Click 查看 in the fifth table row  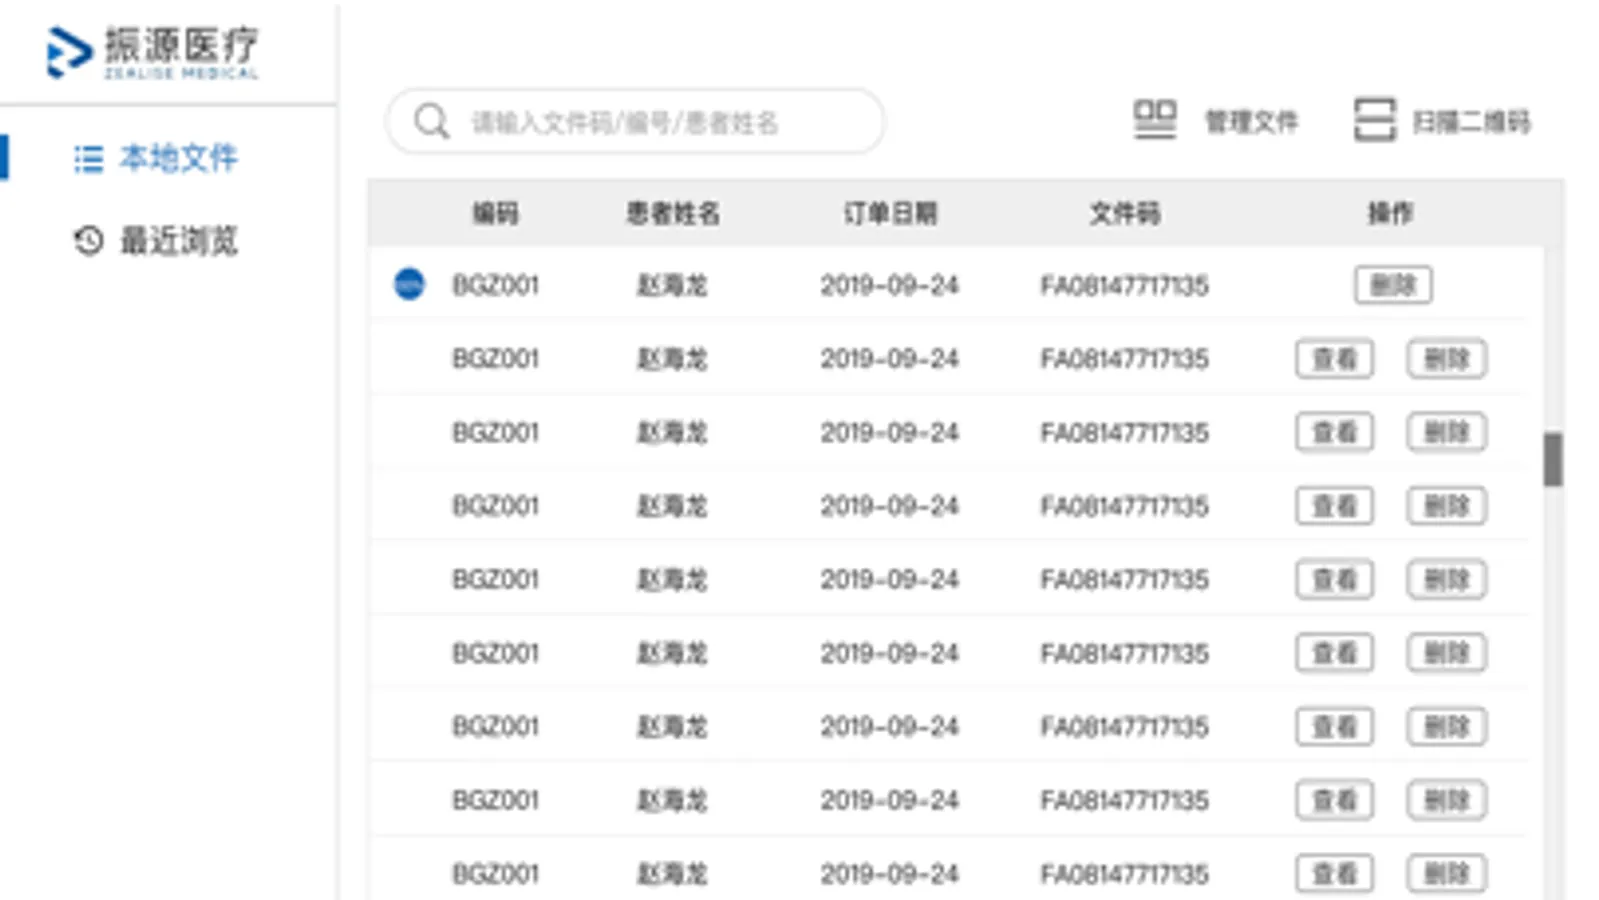tap(1334, 579)
